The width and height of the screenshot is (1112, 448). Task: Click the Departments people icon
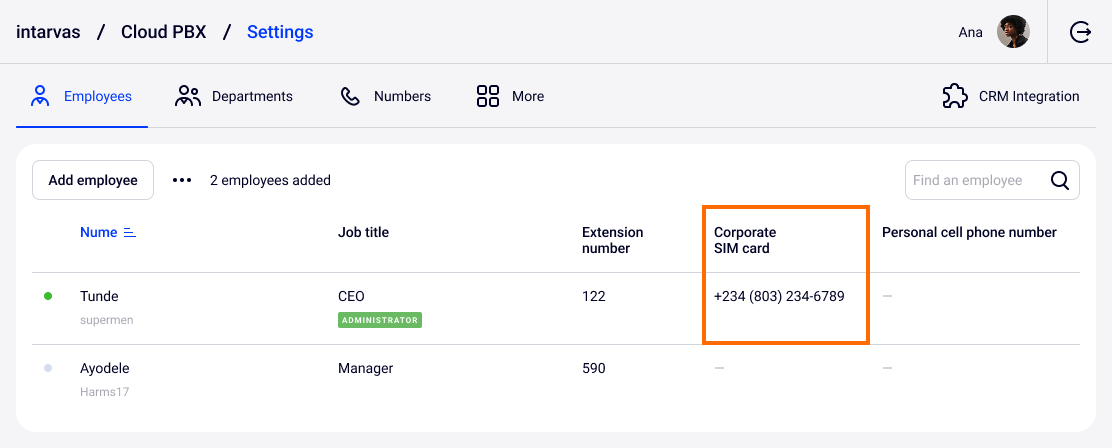tap(188, 96)
